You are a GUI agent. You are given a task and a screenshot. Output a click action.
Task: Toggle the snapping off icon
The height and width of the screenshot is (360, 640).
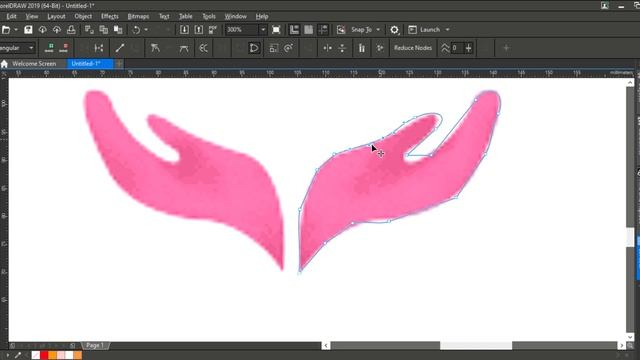click(x=341, y=30)
